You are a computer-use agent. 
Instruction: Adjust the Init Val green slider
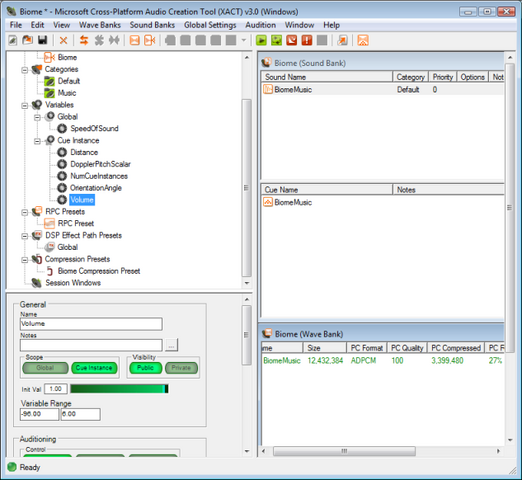[x=119, y=389]
